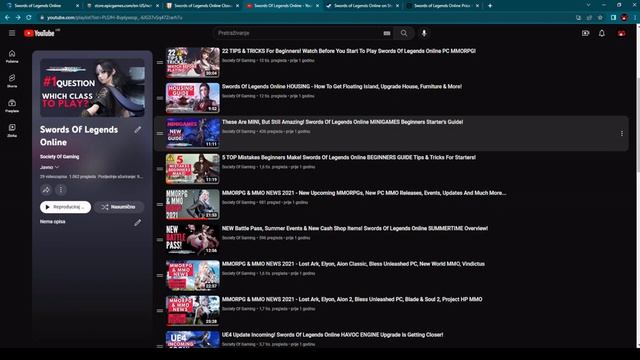Screen dimensions: 640x360
Task: Click the Nema opisa description text
Action: point(53,222)
